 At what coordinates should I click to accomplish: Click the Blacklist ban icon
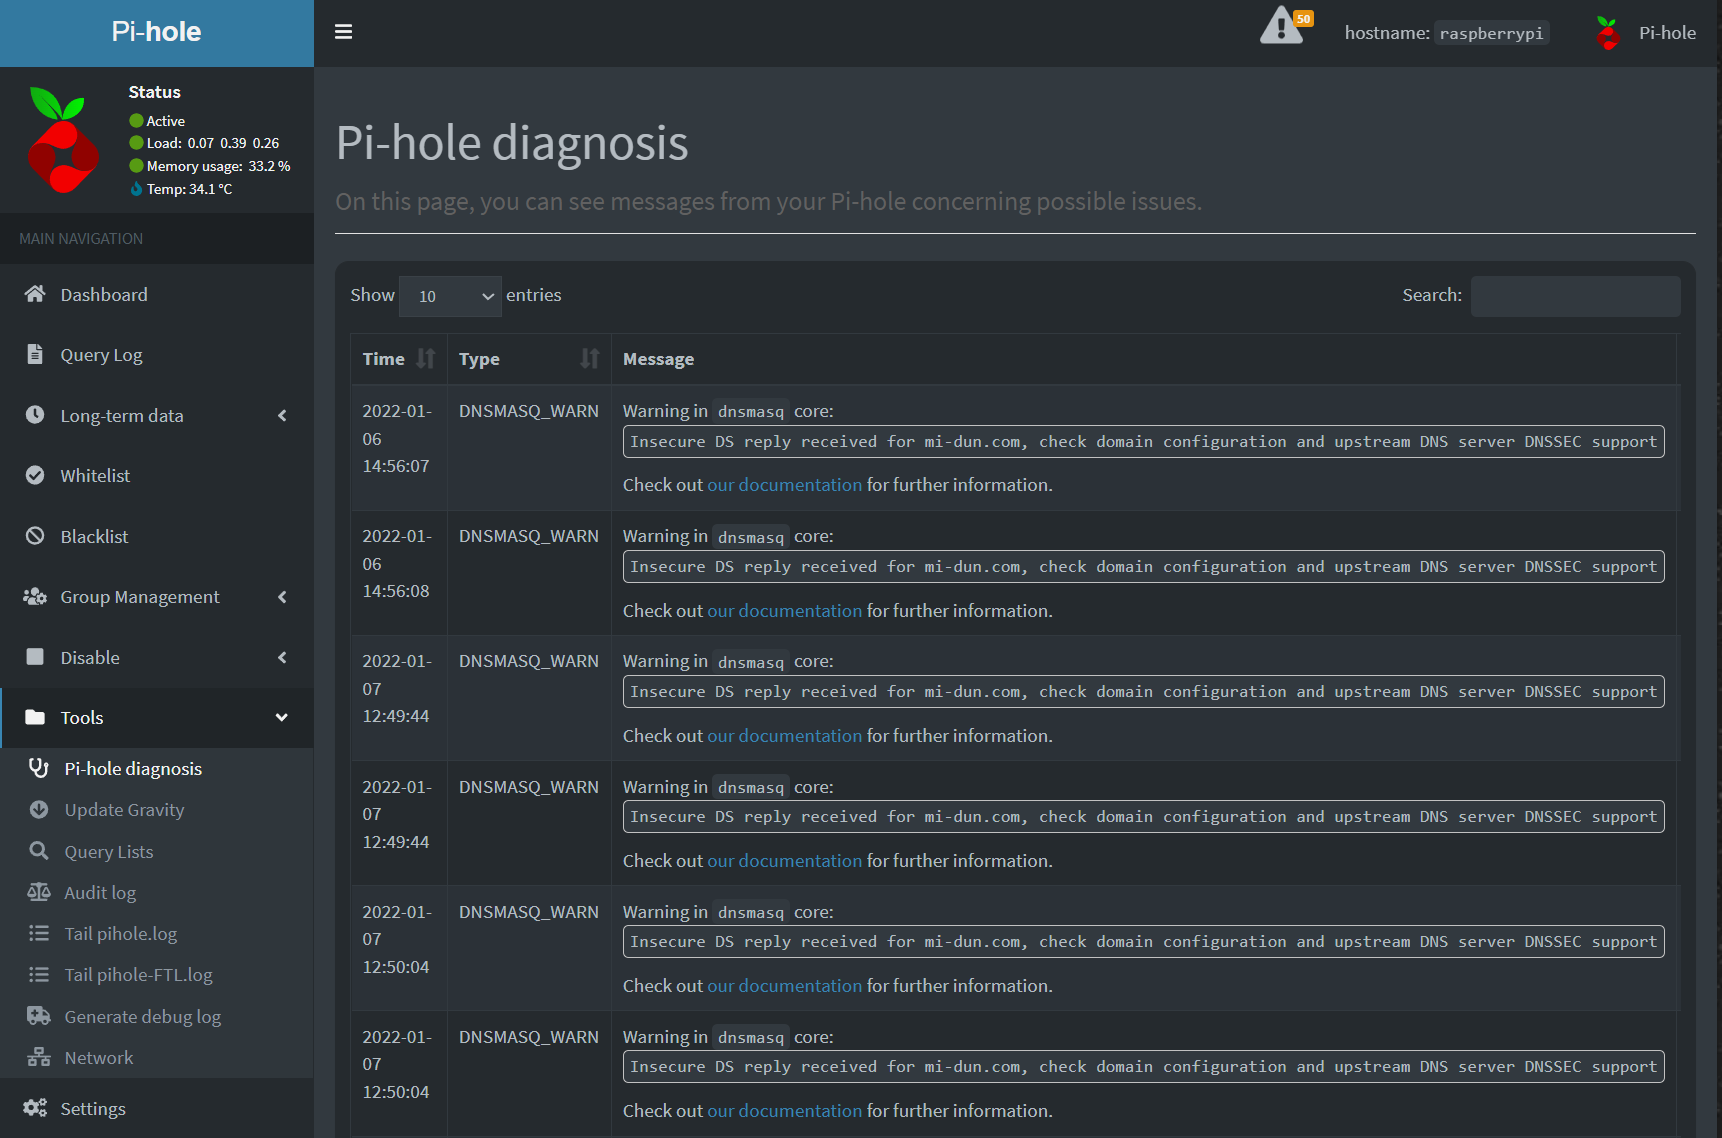35,536
